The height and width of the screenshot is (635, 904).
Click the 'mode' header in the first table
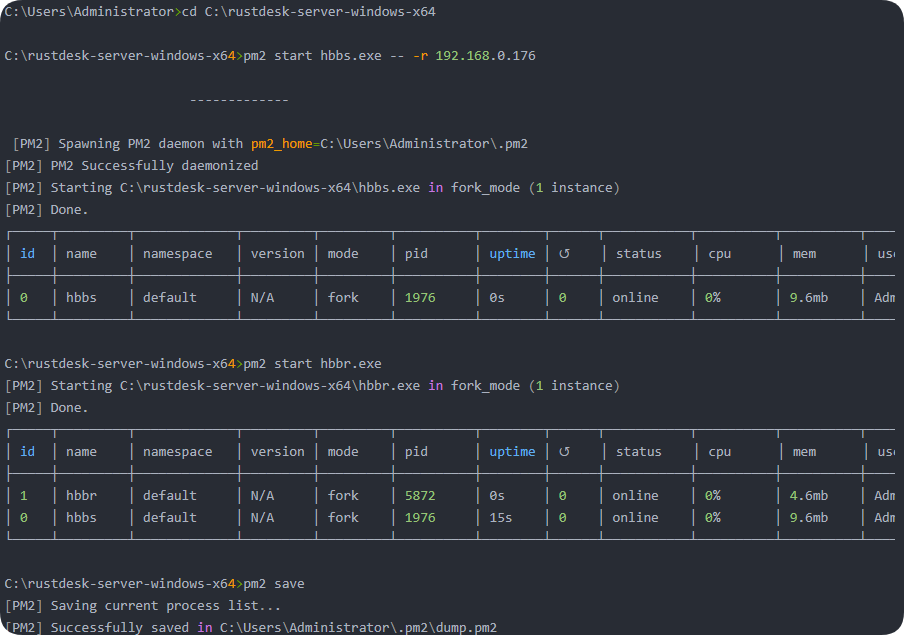click(x=343, y=254)
